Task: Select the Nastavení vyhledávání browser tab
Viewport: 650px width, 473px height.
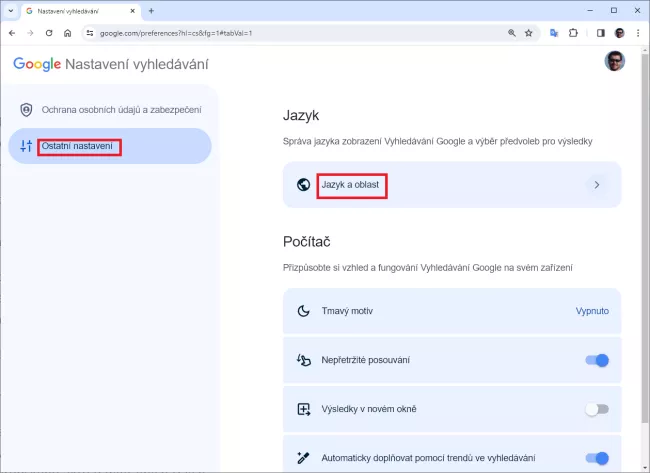Action: pos(81,11)
